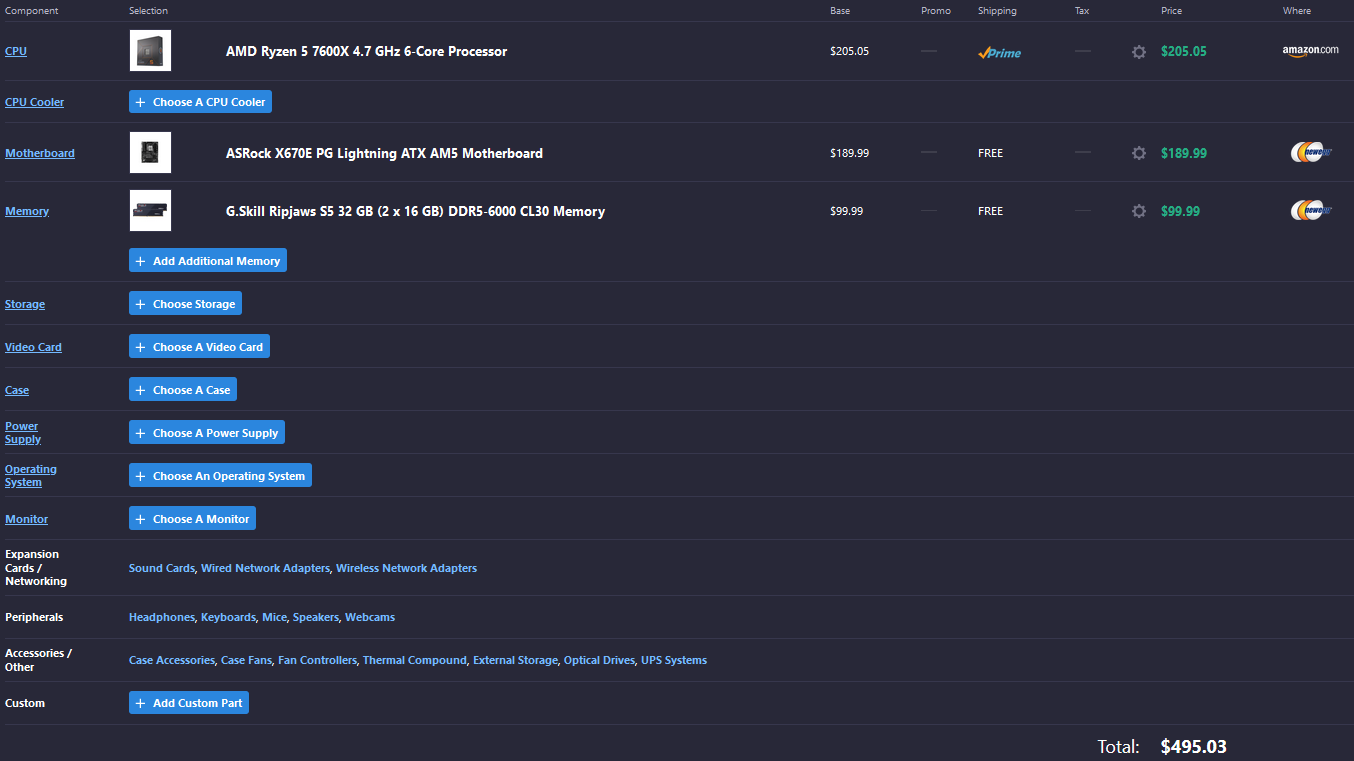Click the Amazon Prime shipping badge

[999, 53]
